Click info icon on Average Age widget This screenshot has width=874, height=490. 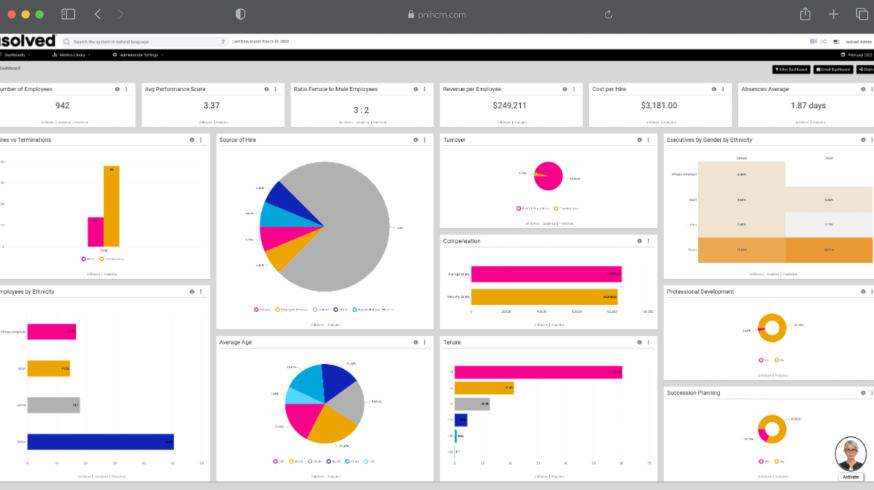point(415,342)
